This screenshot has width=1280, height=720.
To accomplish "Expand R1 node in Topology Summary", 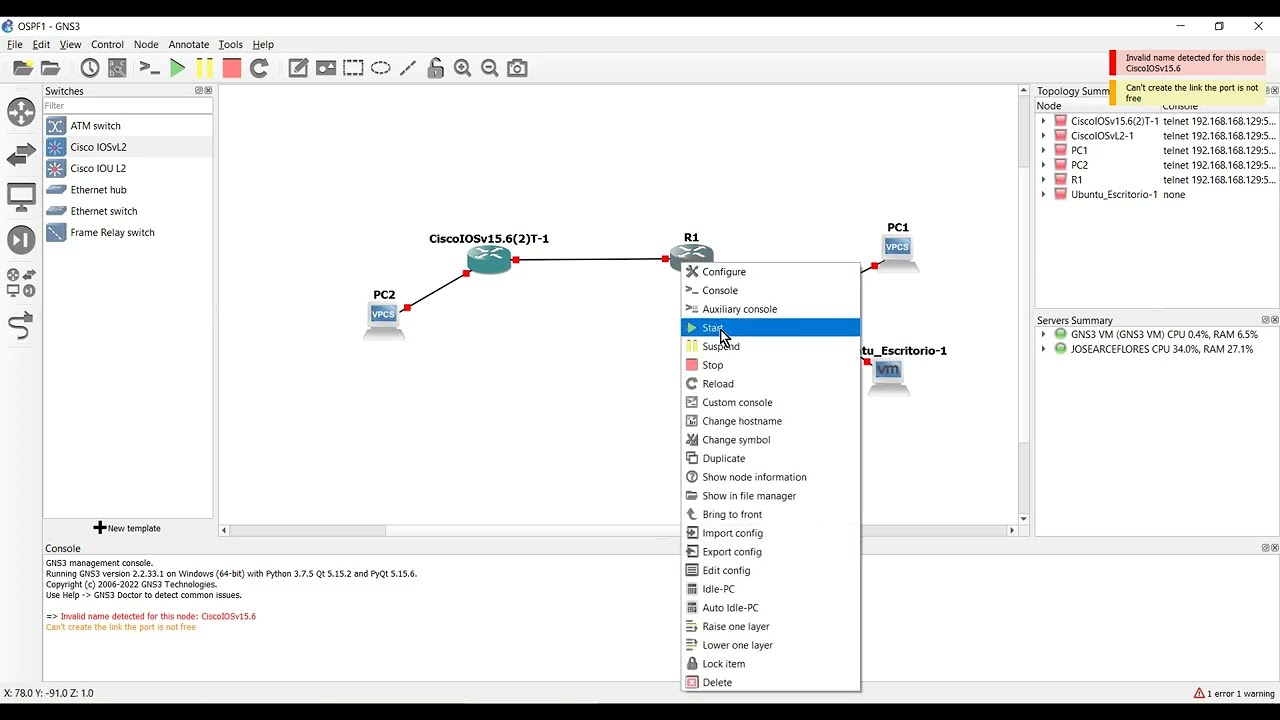I will 1043,180.
